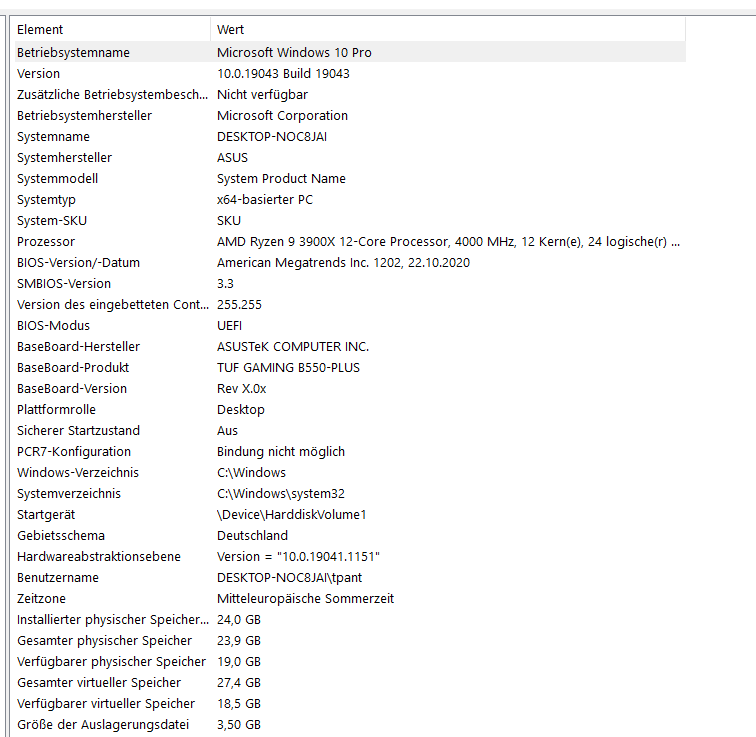The height and width of the screenshot is (737, 756).
Task: Select the Windows-Verzeichnis row
Action: pos(350,472)
